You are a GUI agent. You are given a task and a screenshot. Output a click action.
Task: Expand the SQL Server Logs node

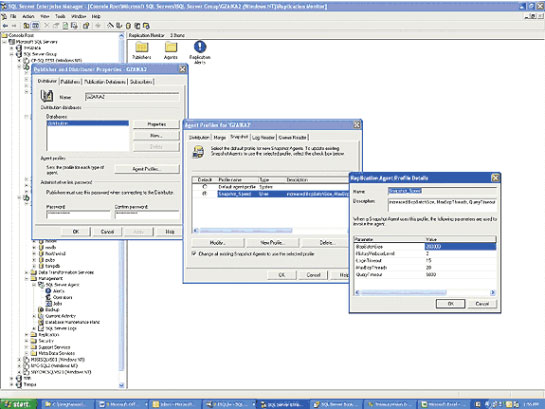pos(34,328)
